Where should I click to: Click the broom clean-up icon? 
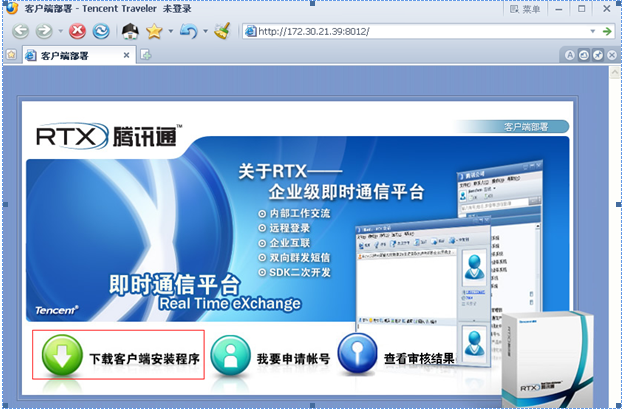pyautogui.click(x=222, y=31)
